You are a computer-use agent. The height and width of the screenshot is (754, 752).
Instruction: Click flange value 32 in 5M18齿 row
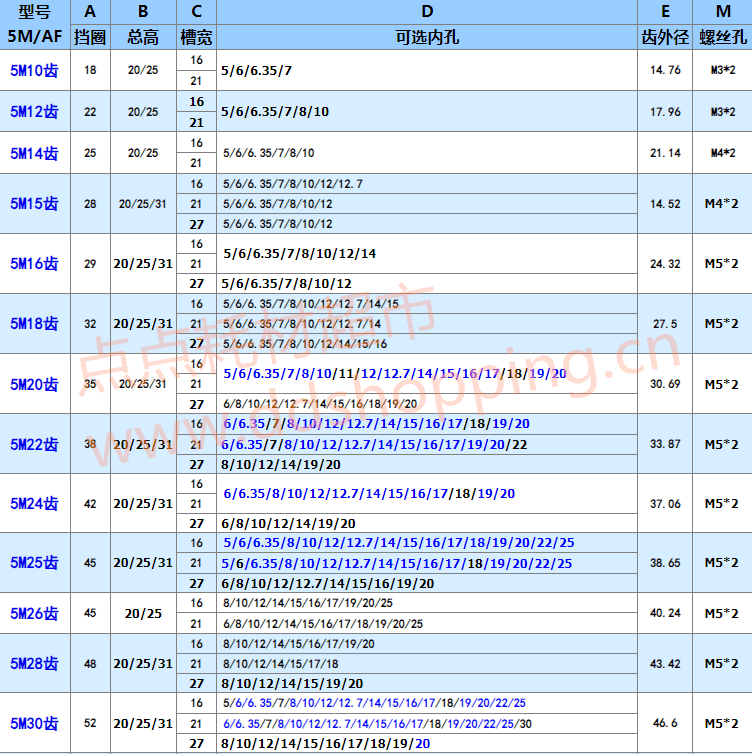[x=90, y=324]
